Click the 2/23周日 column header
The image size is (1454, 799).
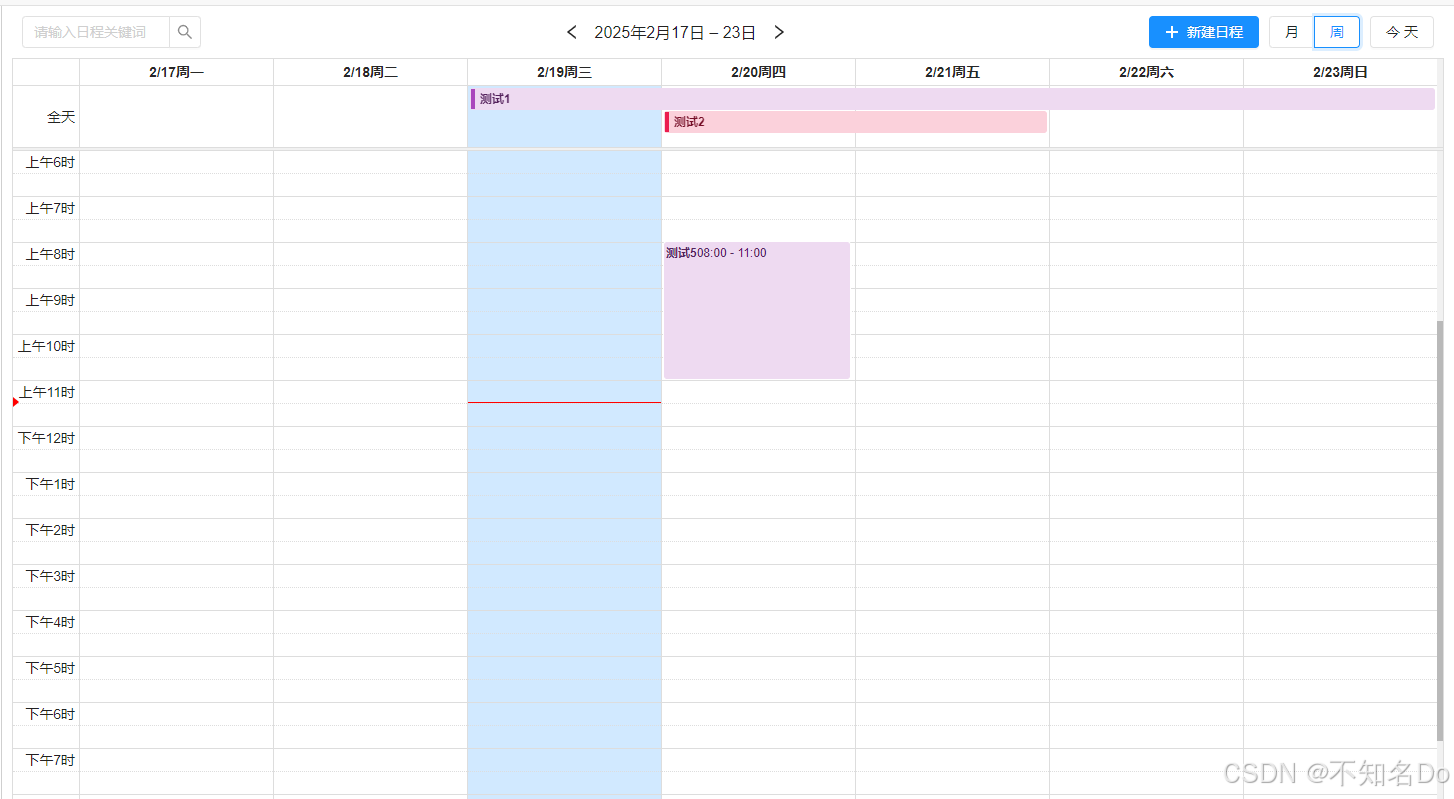[x=1339, y=71]
